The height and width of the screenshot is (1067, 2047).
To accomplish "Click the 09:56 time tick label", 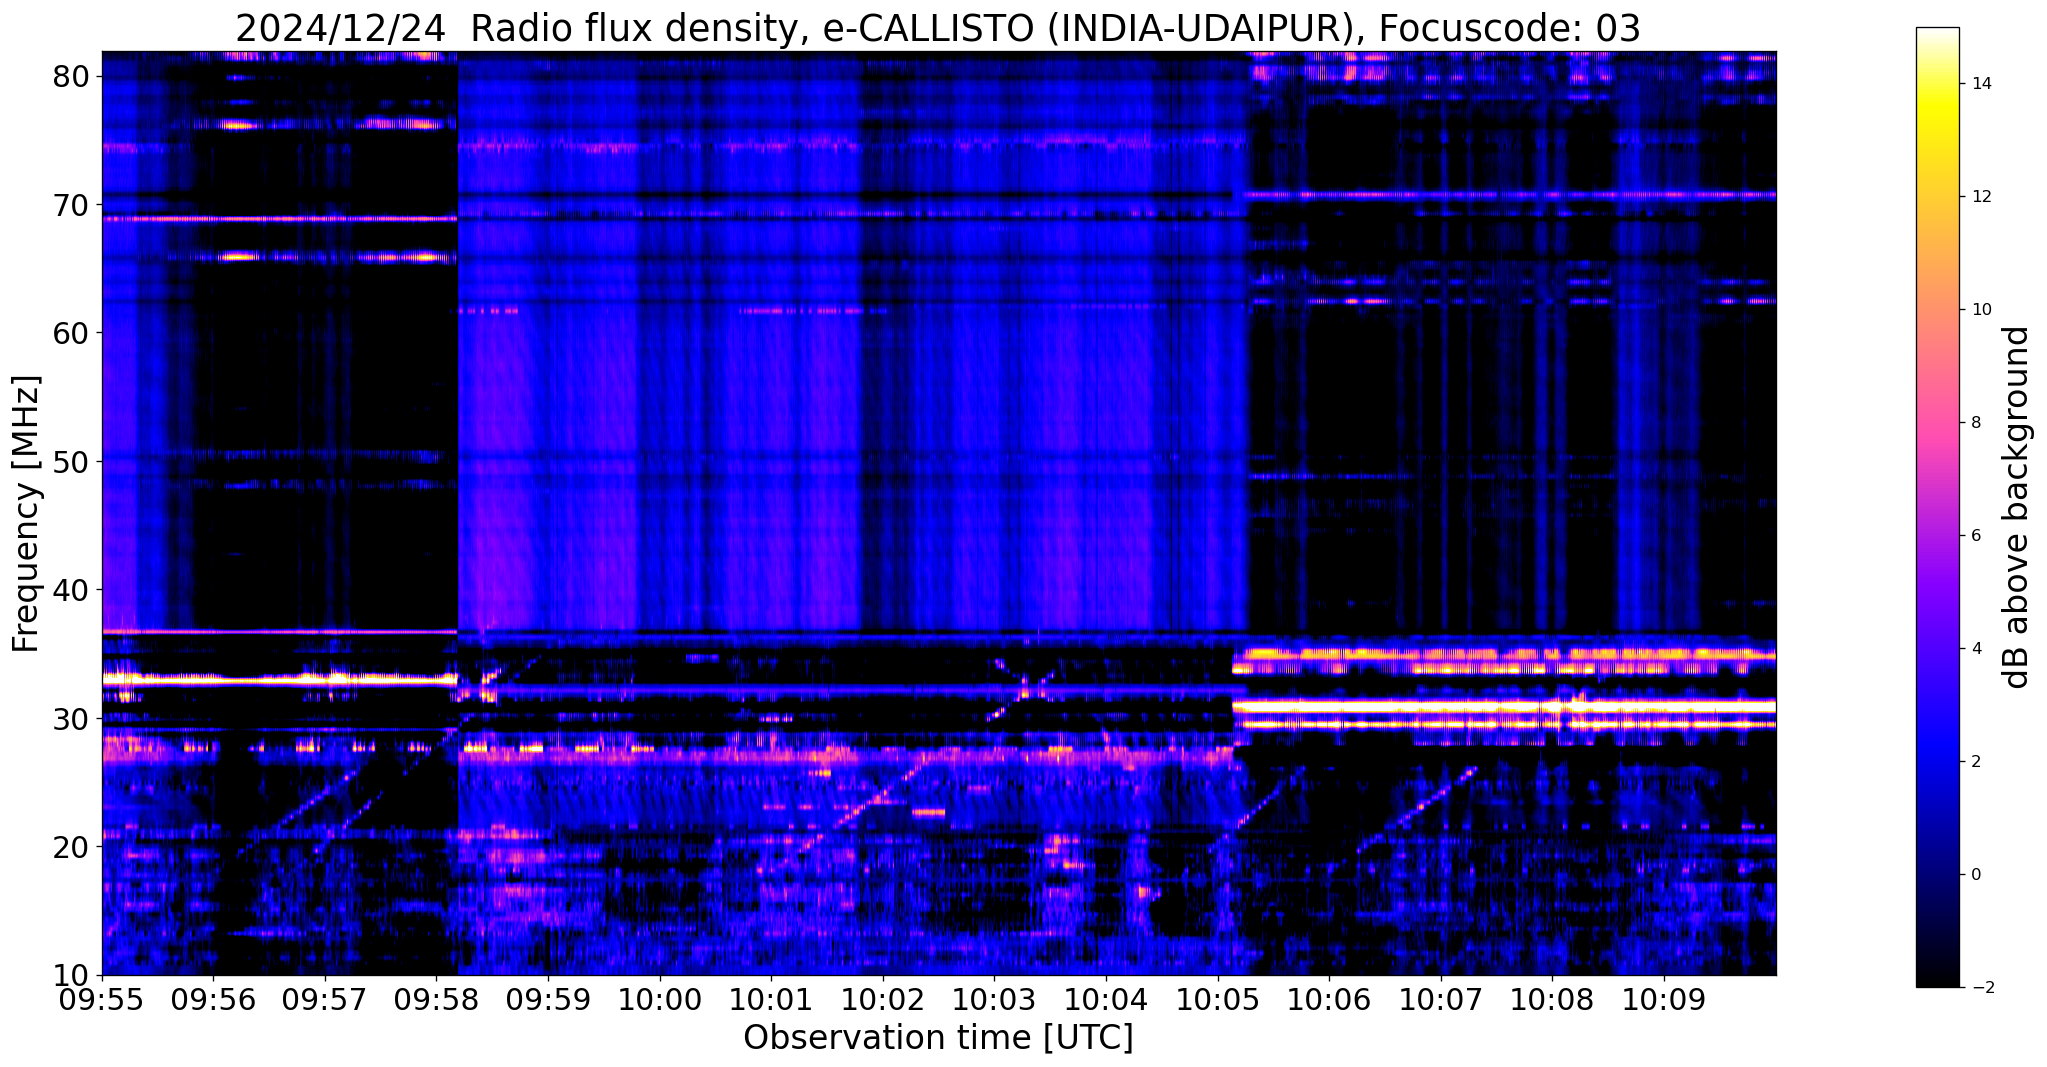I will [213, 999].
